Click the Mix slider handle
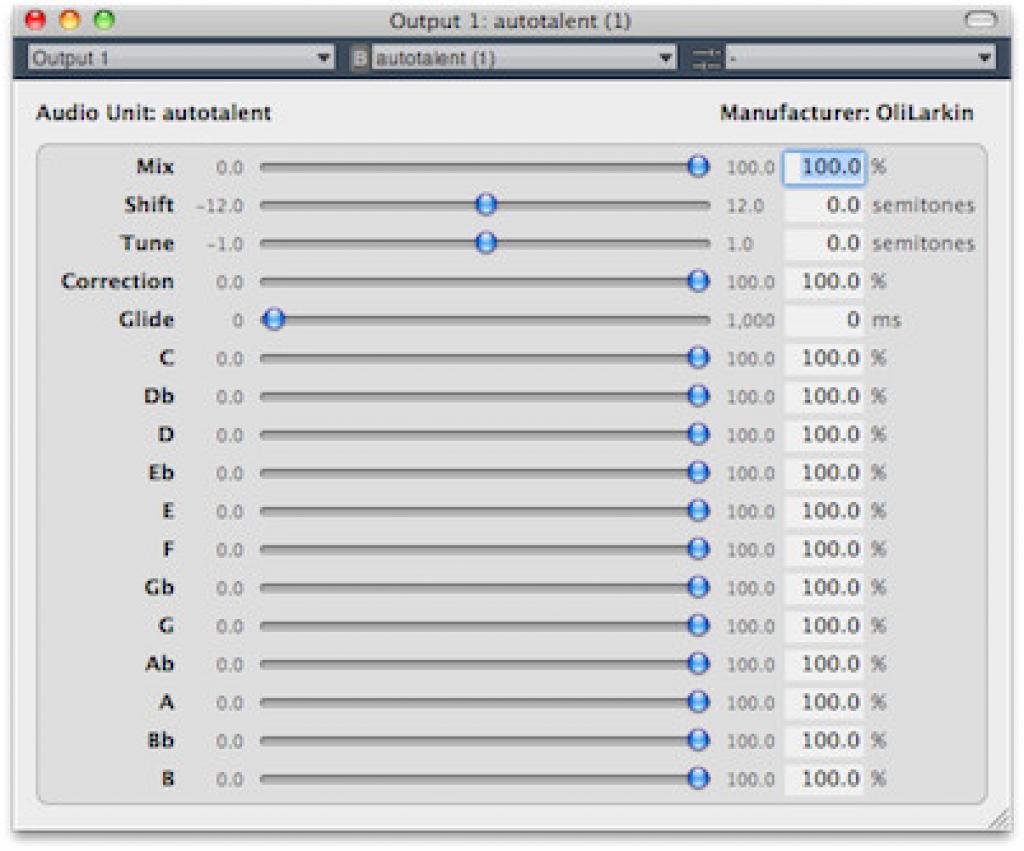The width and height of the screenshot is (1024, 851). (698, 167)
